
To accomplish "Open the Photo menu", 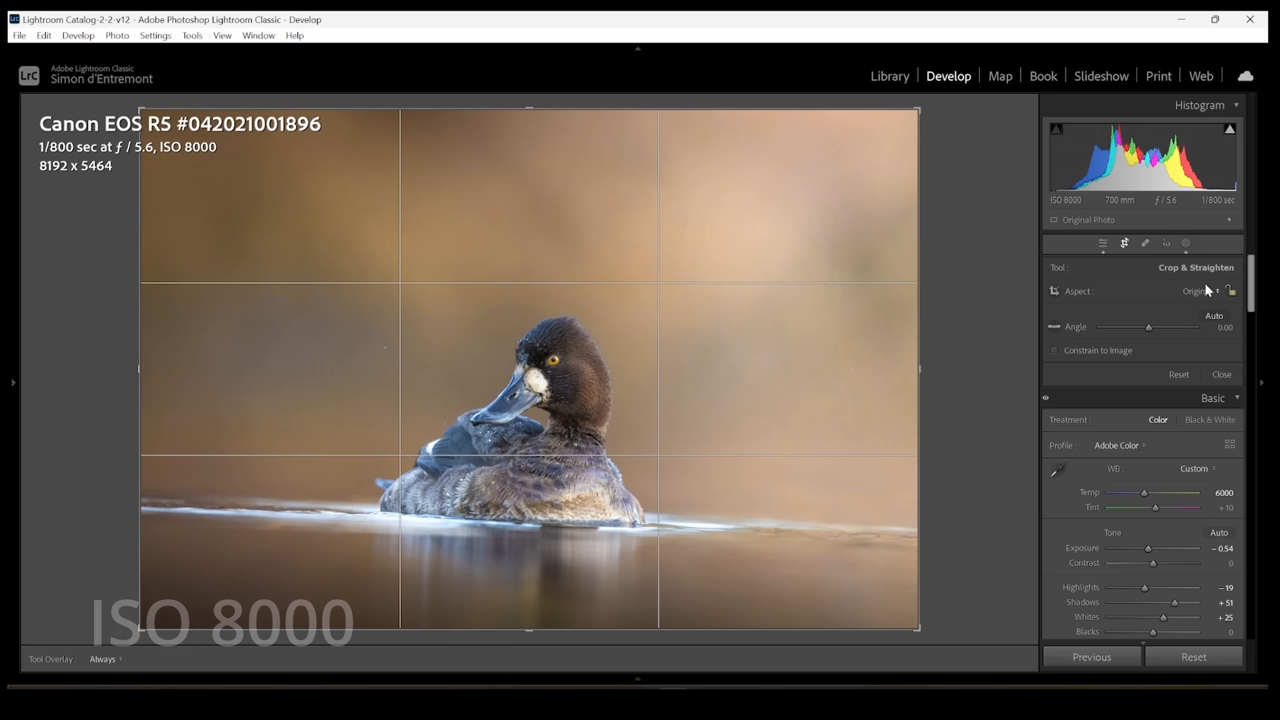I will tap(117, 35).
